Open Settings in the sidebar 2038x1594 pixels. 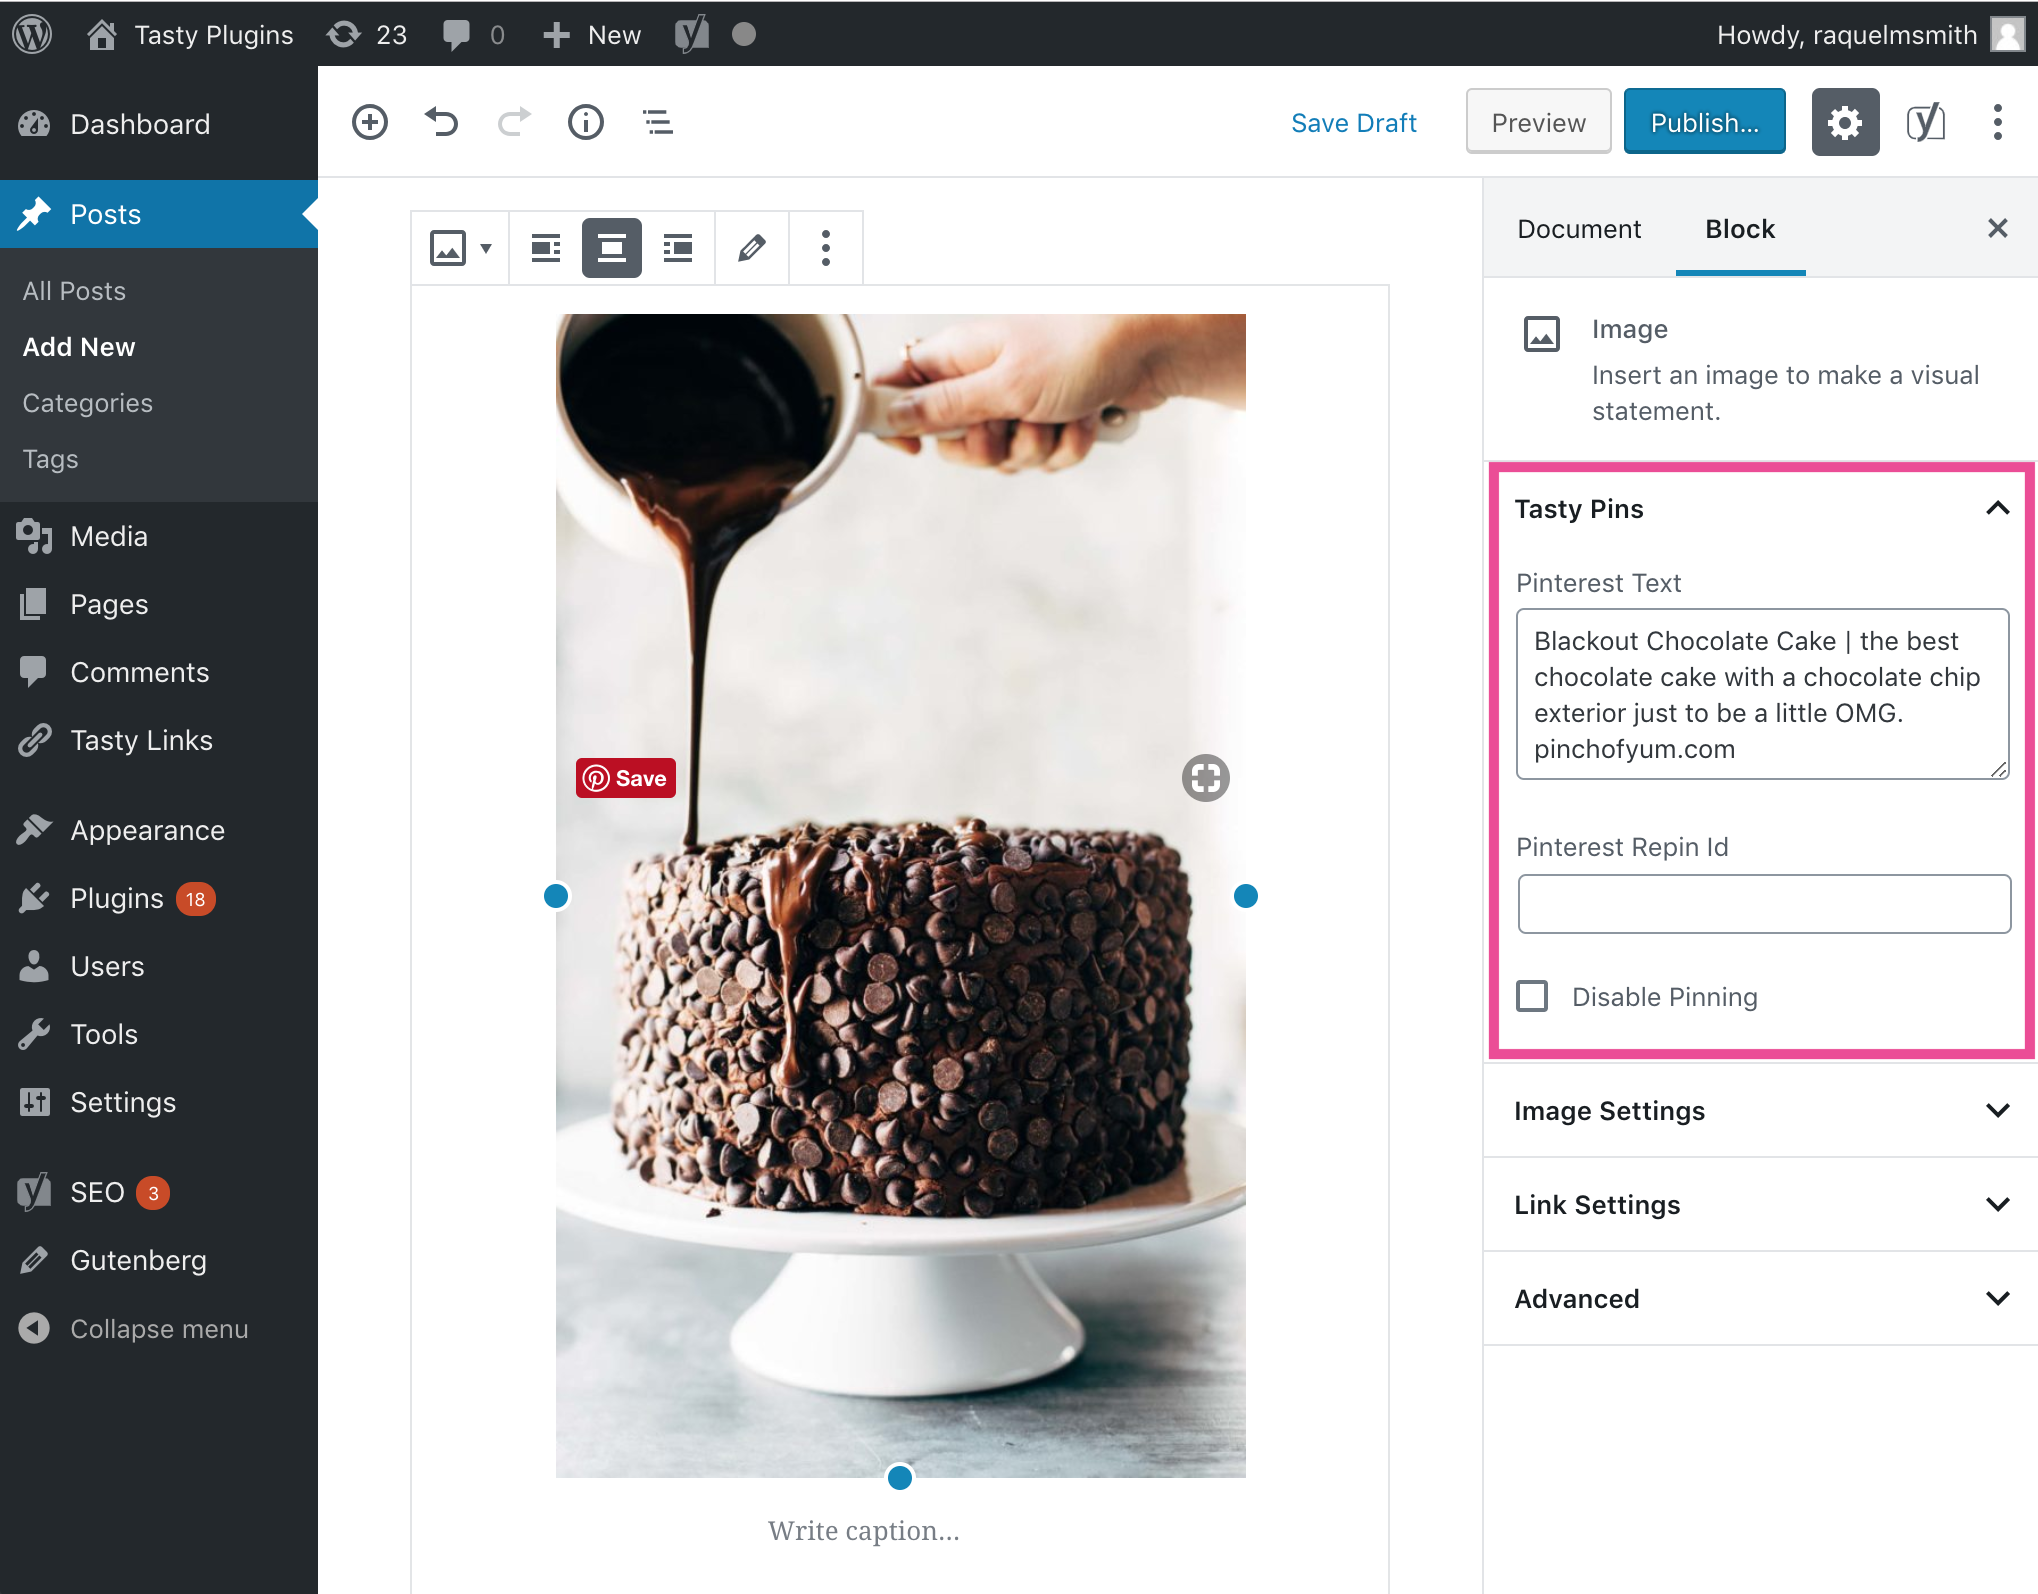tap(159, 1102)
